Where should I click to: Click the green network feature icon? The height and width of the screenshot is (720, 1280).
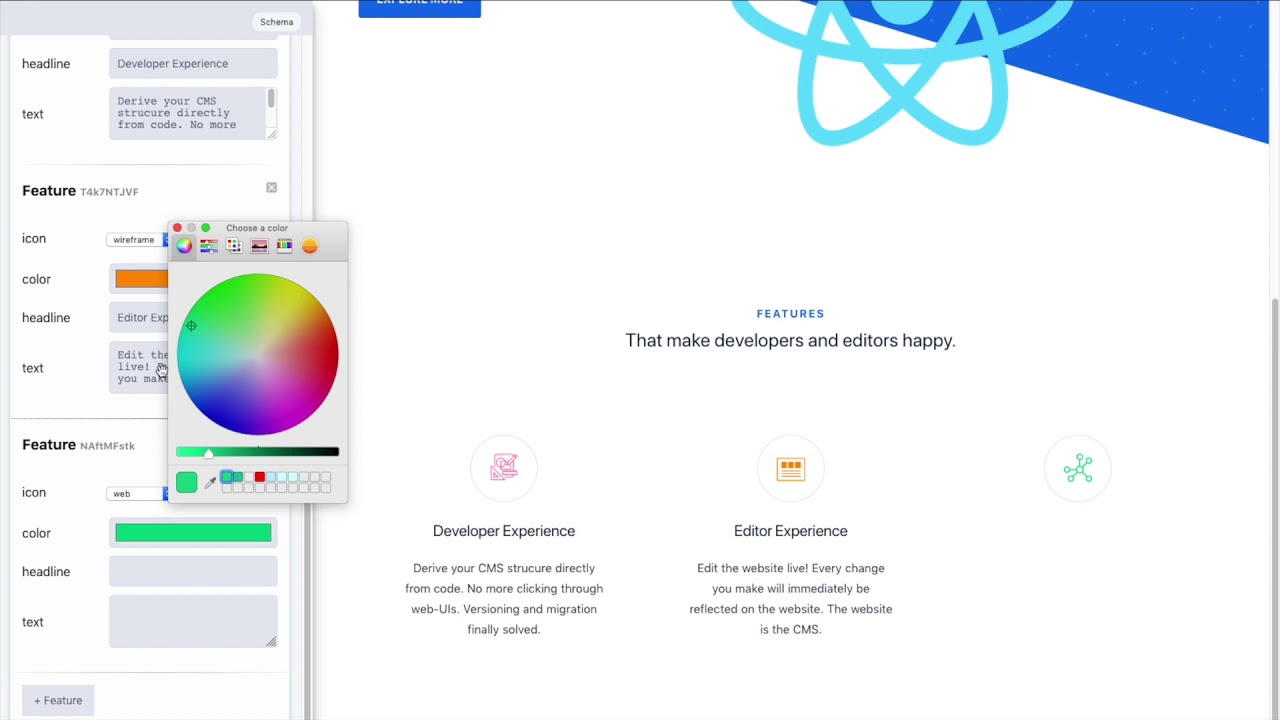point(1078,468)
